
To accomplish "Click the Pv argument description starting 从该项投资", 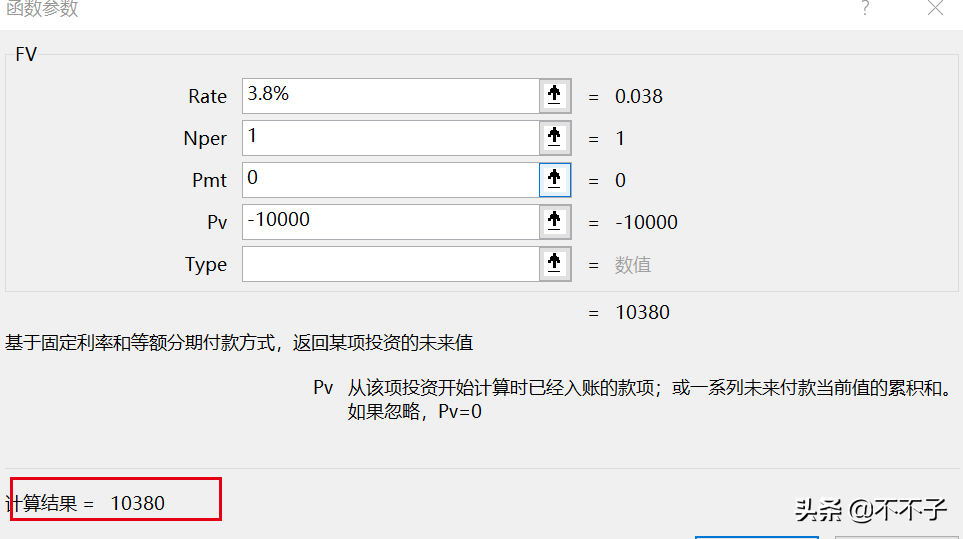I will [650, 400].
